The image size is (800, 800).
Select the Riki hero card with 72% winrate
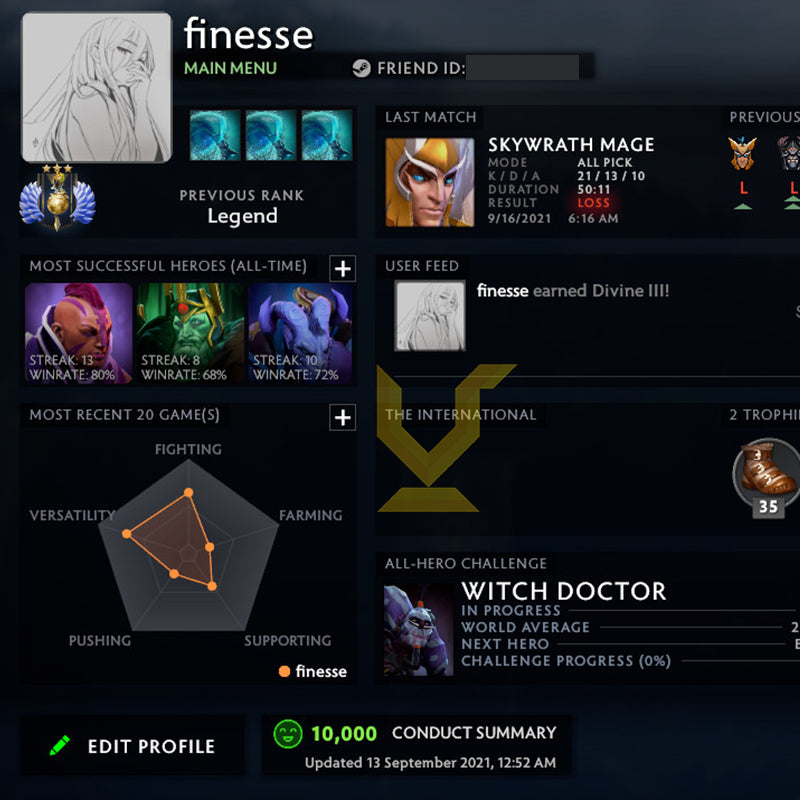coord(300,333)
